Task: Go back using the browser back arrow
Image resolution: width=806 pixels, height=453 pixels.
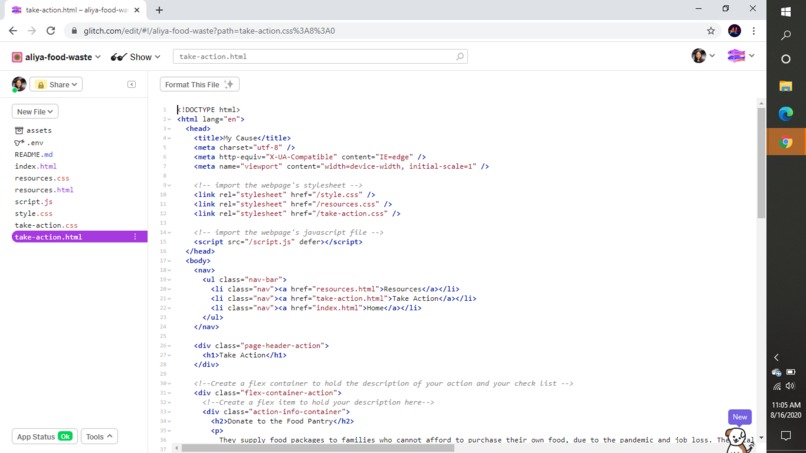Action: (13, 31)
